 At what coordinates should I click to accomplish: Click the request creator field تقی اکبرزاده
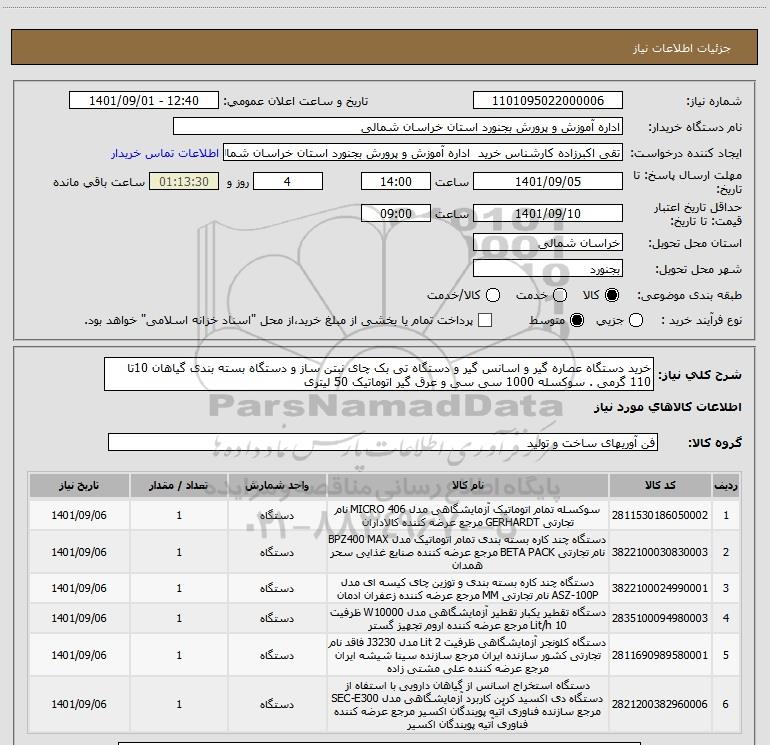coord(423,153)
